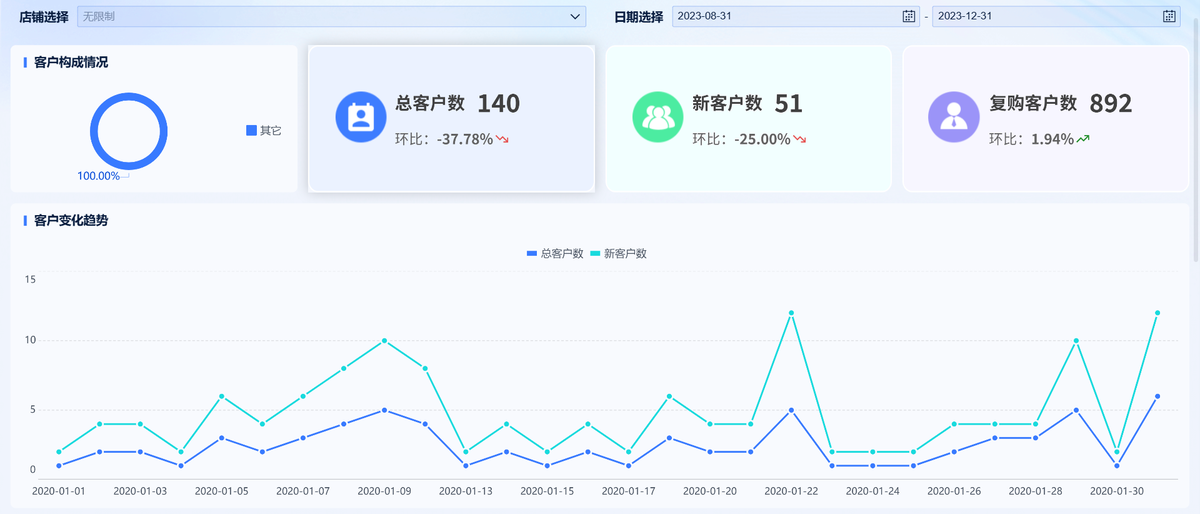Screen dimensions: 1200x514
Task: Expand store list via chevron arrow
Action: [575, 16]
